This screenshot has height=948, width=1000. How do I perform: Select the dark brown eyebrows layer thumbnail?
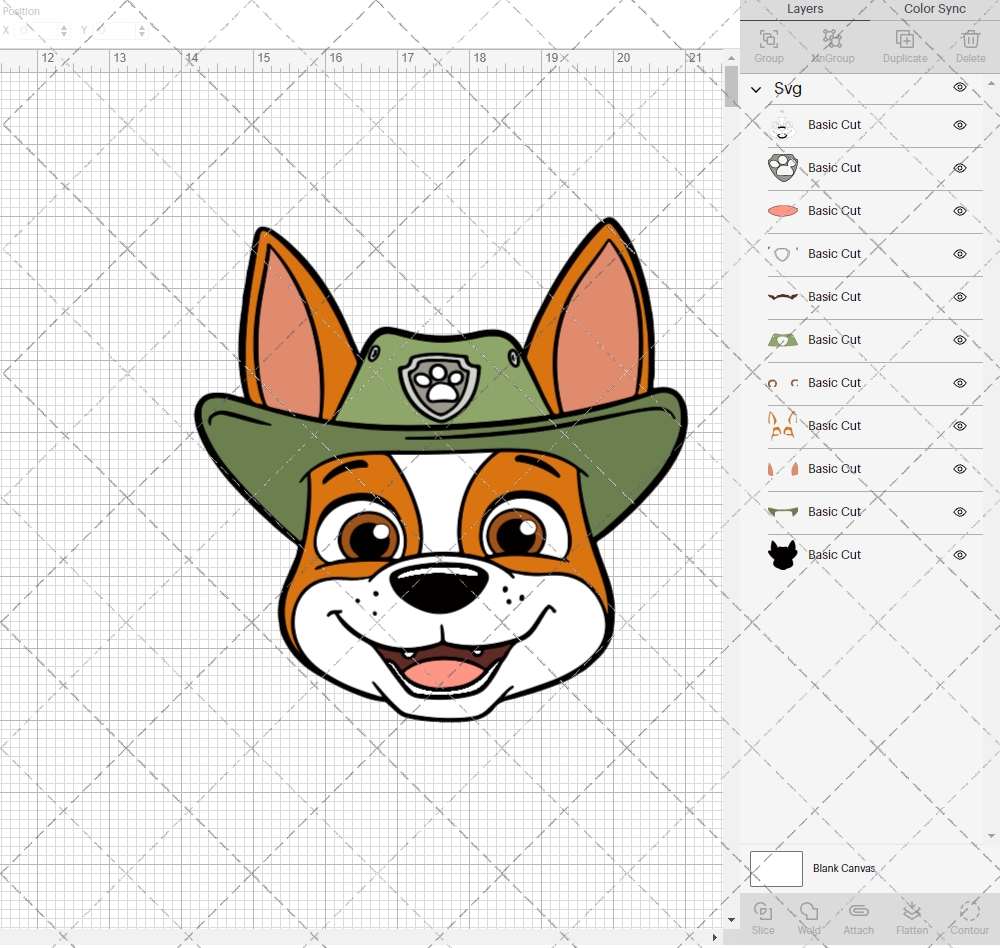[783, 297]
